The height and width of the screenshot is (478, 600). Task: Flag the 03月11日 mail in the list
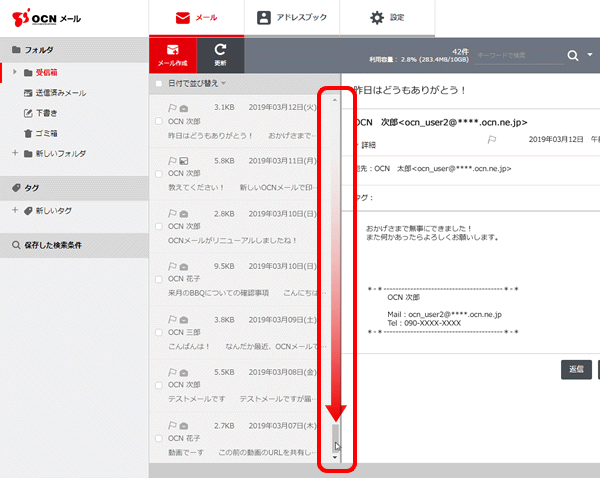(x=172, y=161)
